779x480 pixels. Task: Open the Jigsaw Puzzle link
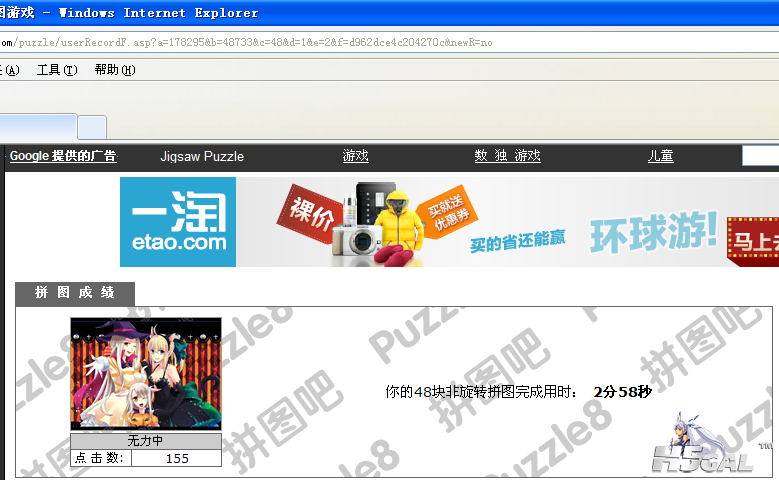[x=202, y=156]
